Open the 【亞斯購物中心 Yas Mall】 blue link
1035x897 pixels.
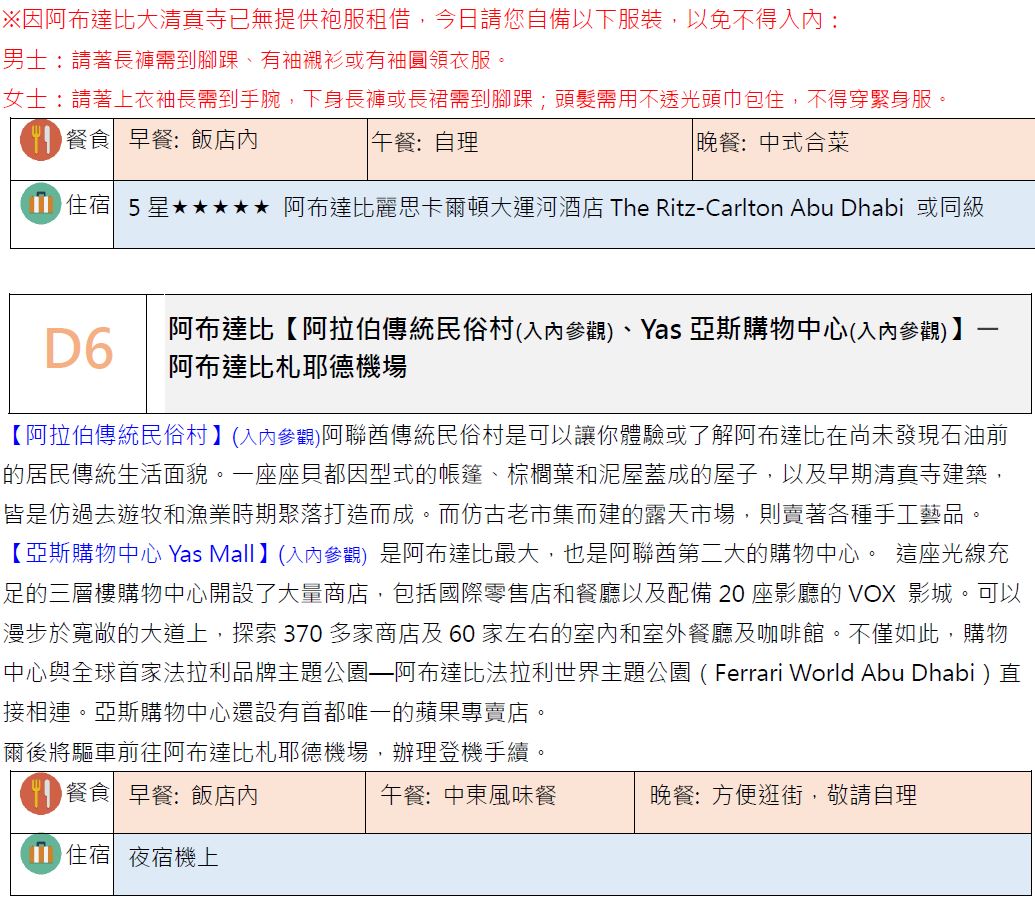pyautogui.click(x=138, y=554)
